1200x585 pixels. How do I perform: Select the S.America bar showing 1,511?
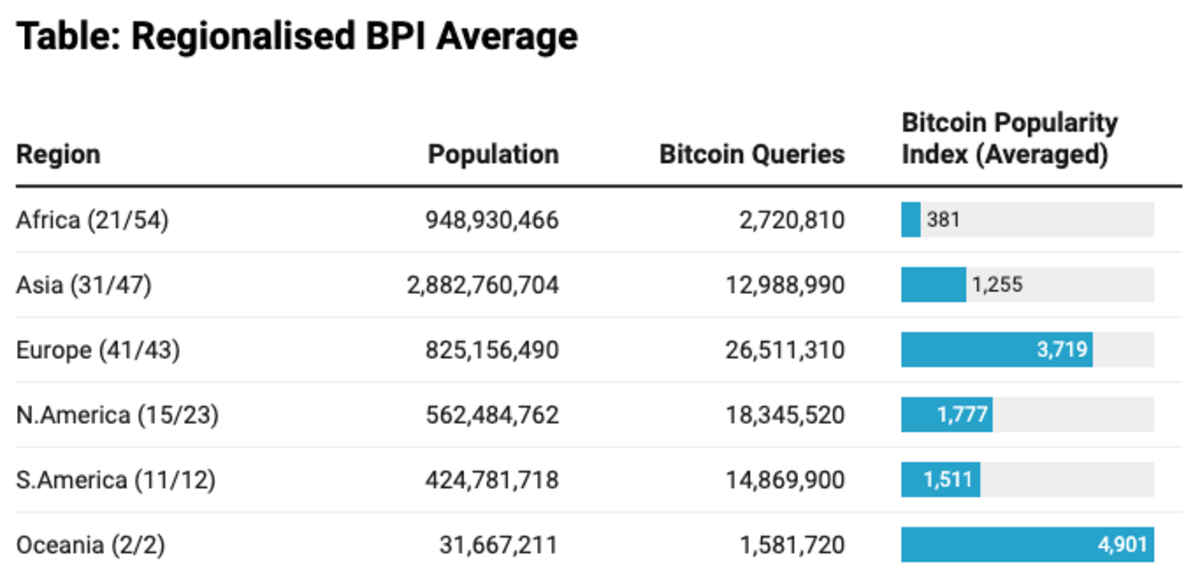[940, 480]
